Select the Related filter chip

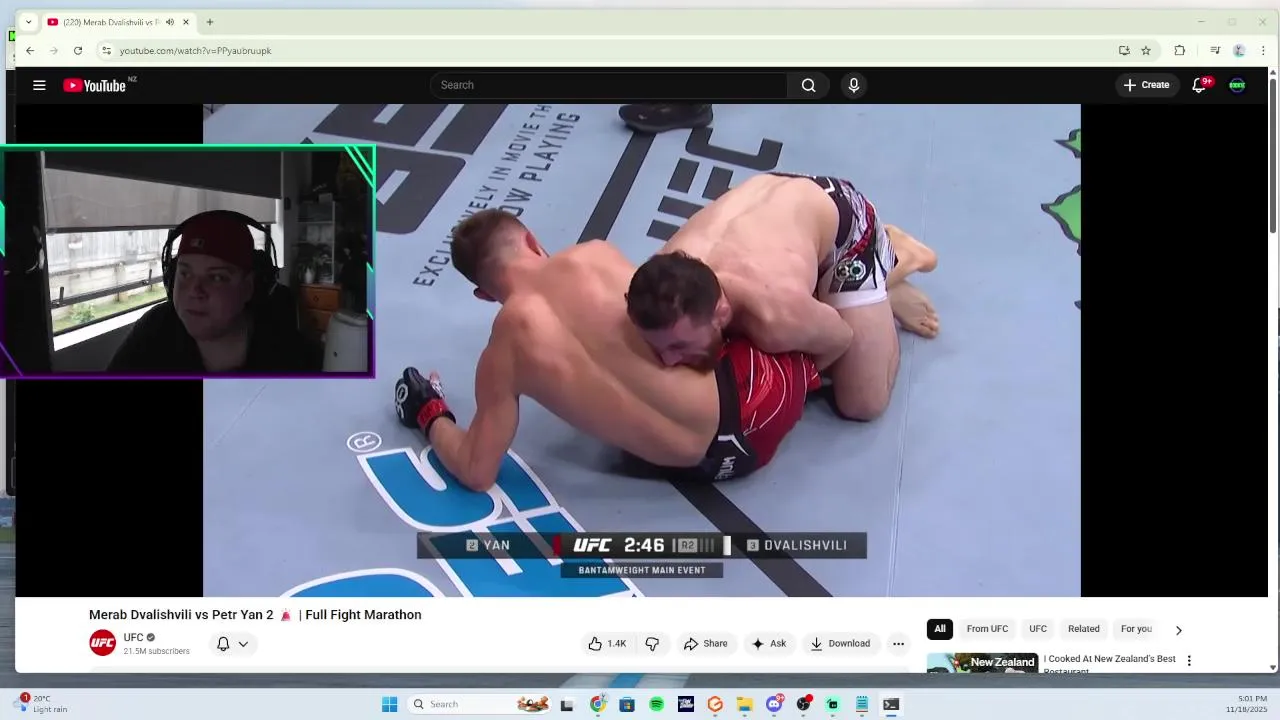pyautogui.click(x=1083, y=629)
